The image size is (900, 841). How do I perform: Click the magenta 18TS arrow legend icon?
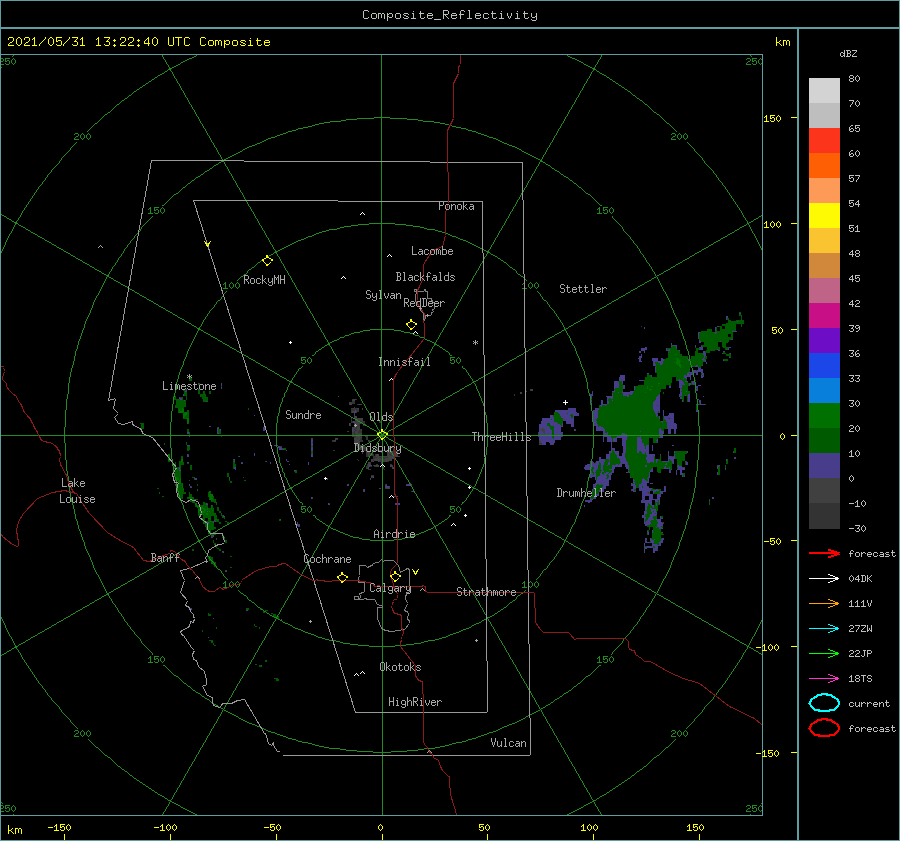(824, 679)
